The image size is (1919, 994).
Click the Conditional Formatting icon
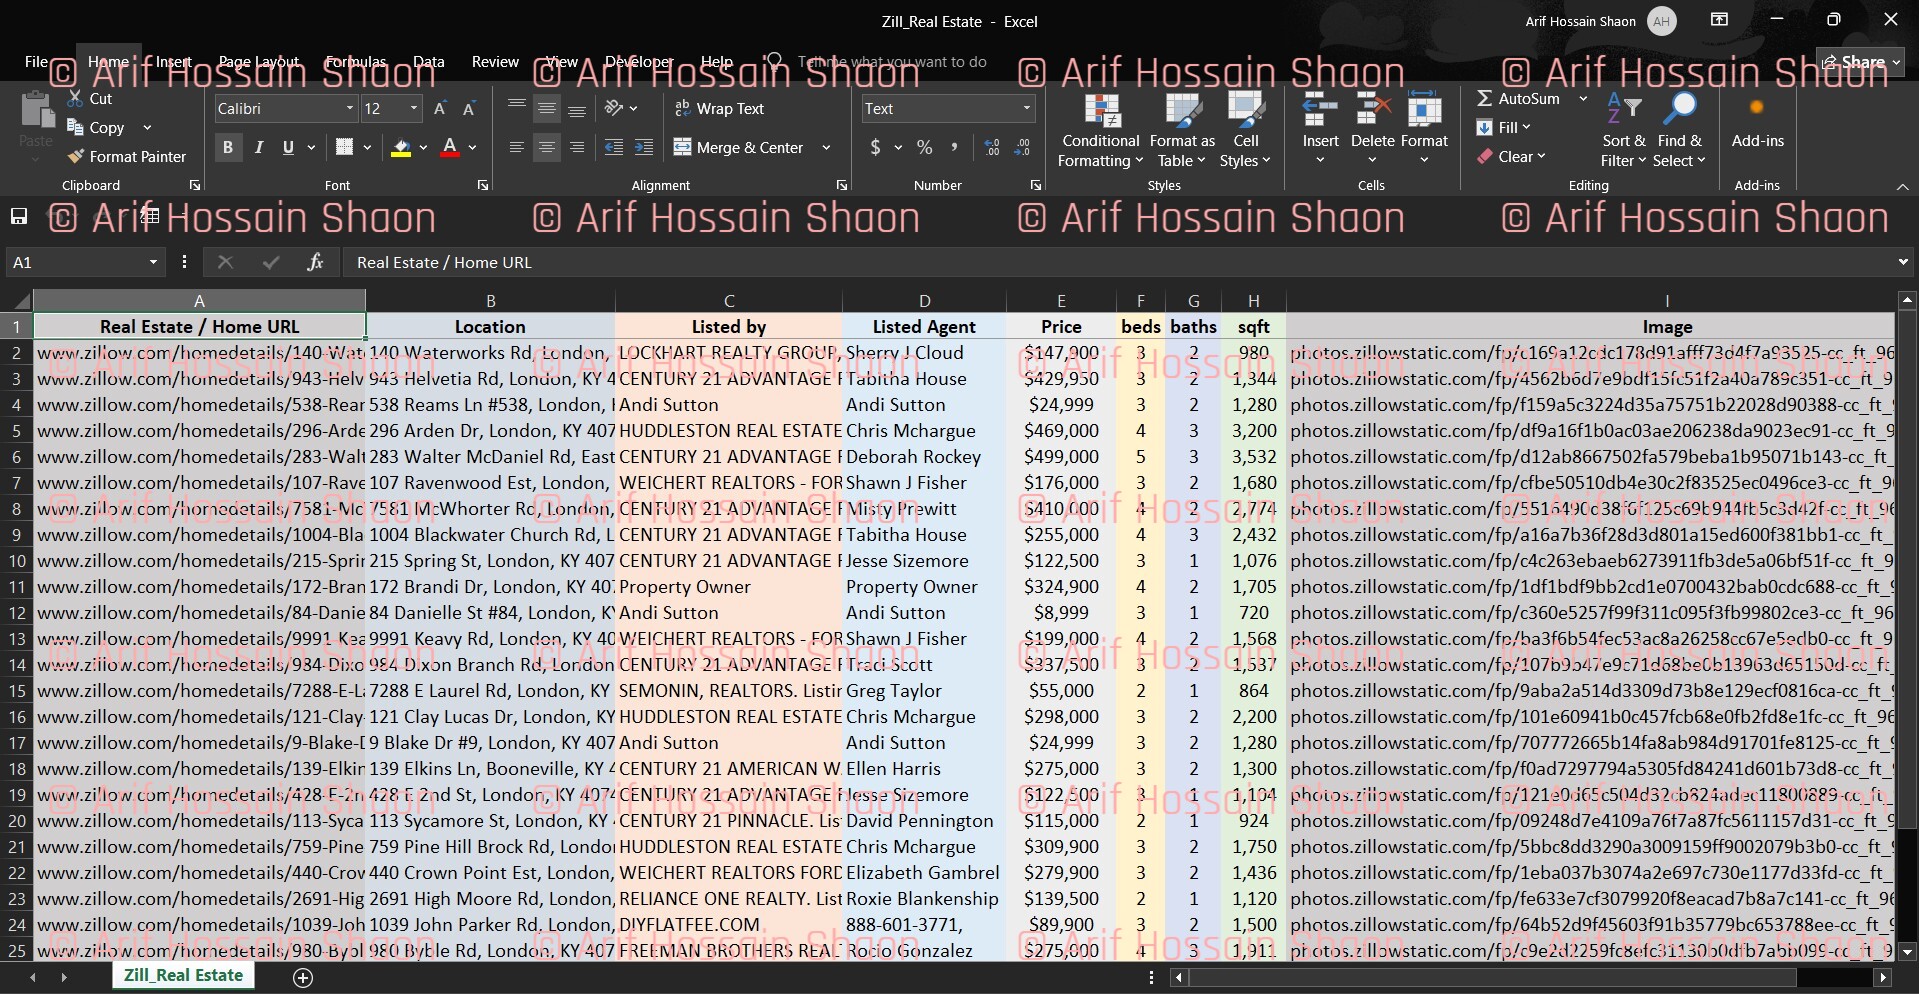pyautogui.click(x=1101, y=112)
